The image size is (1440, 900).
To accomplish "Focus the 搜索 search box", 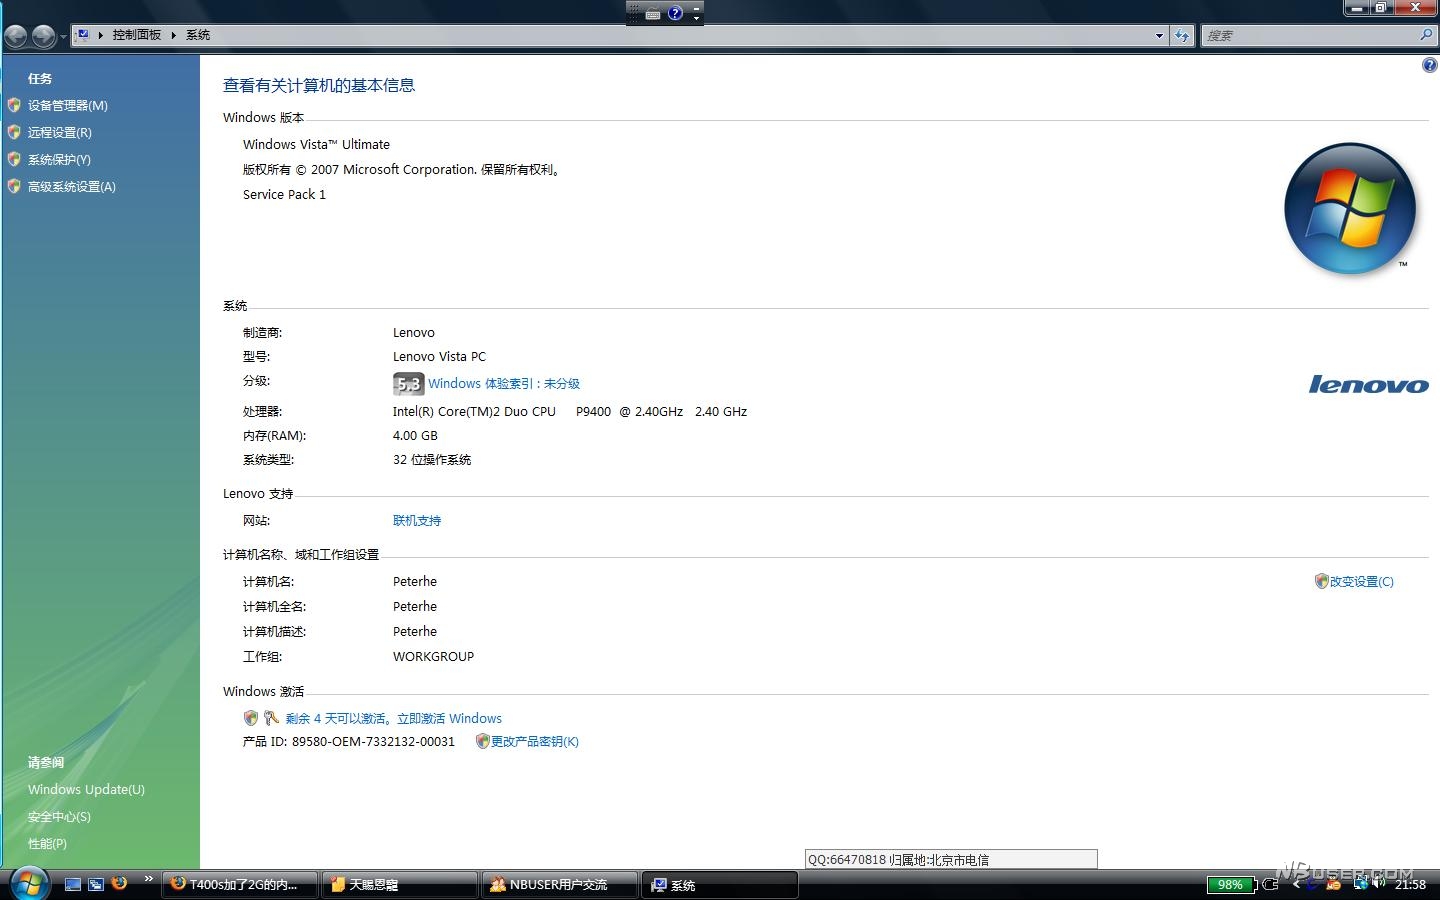I will (x=1309, y=35).
